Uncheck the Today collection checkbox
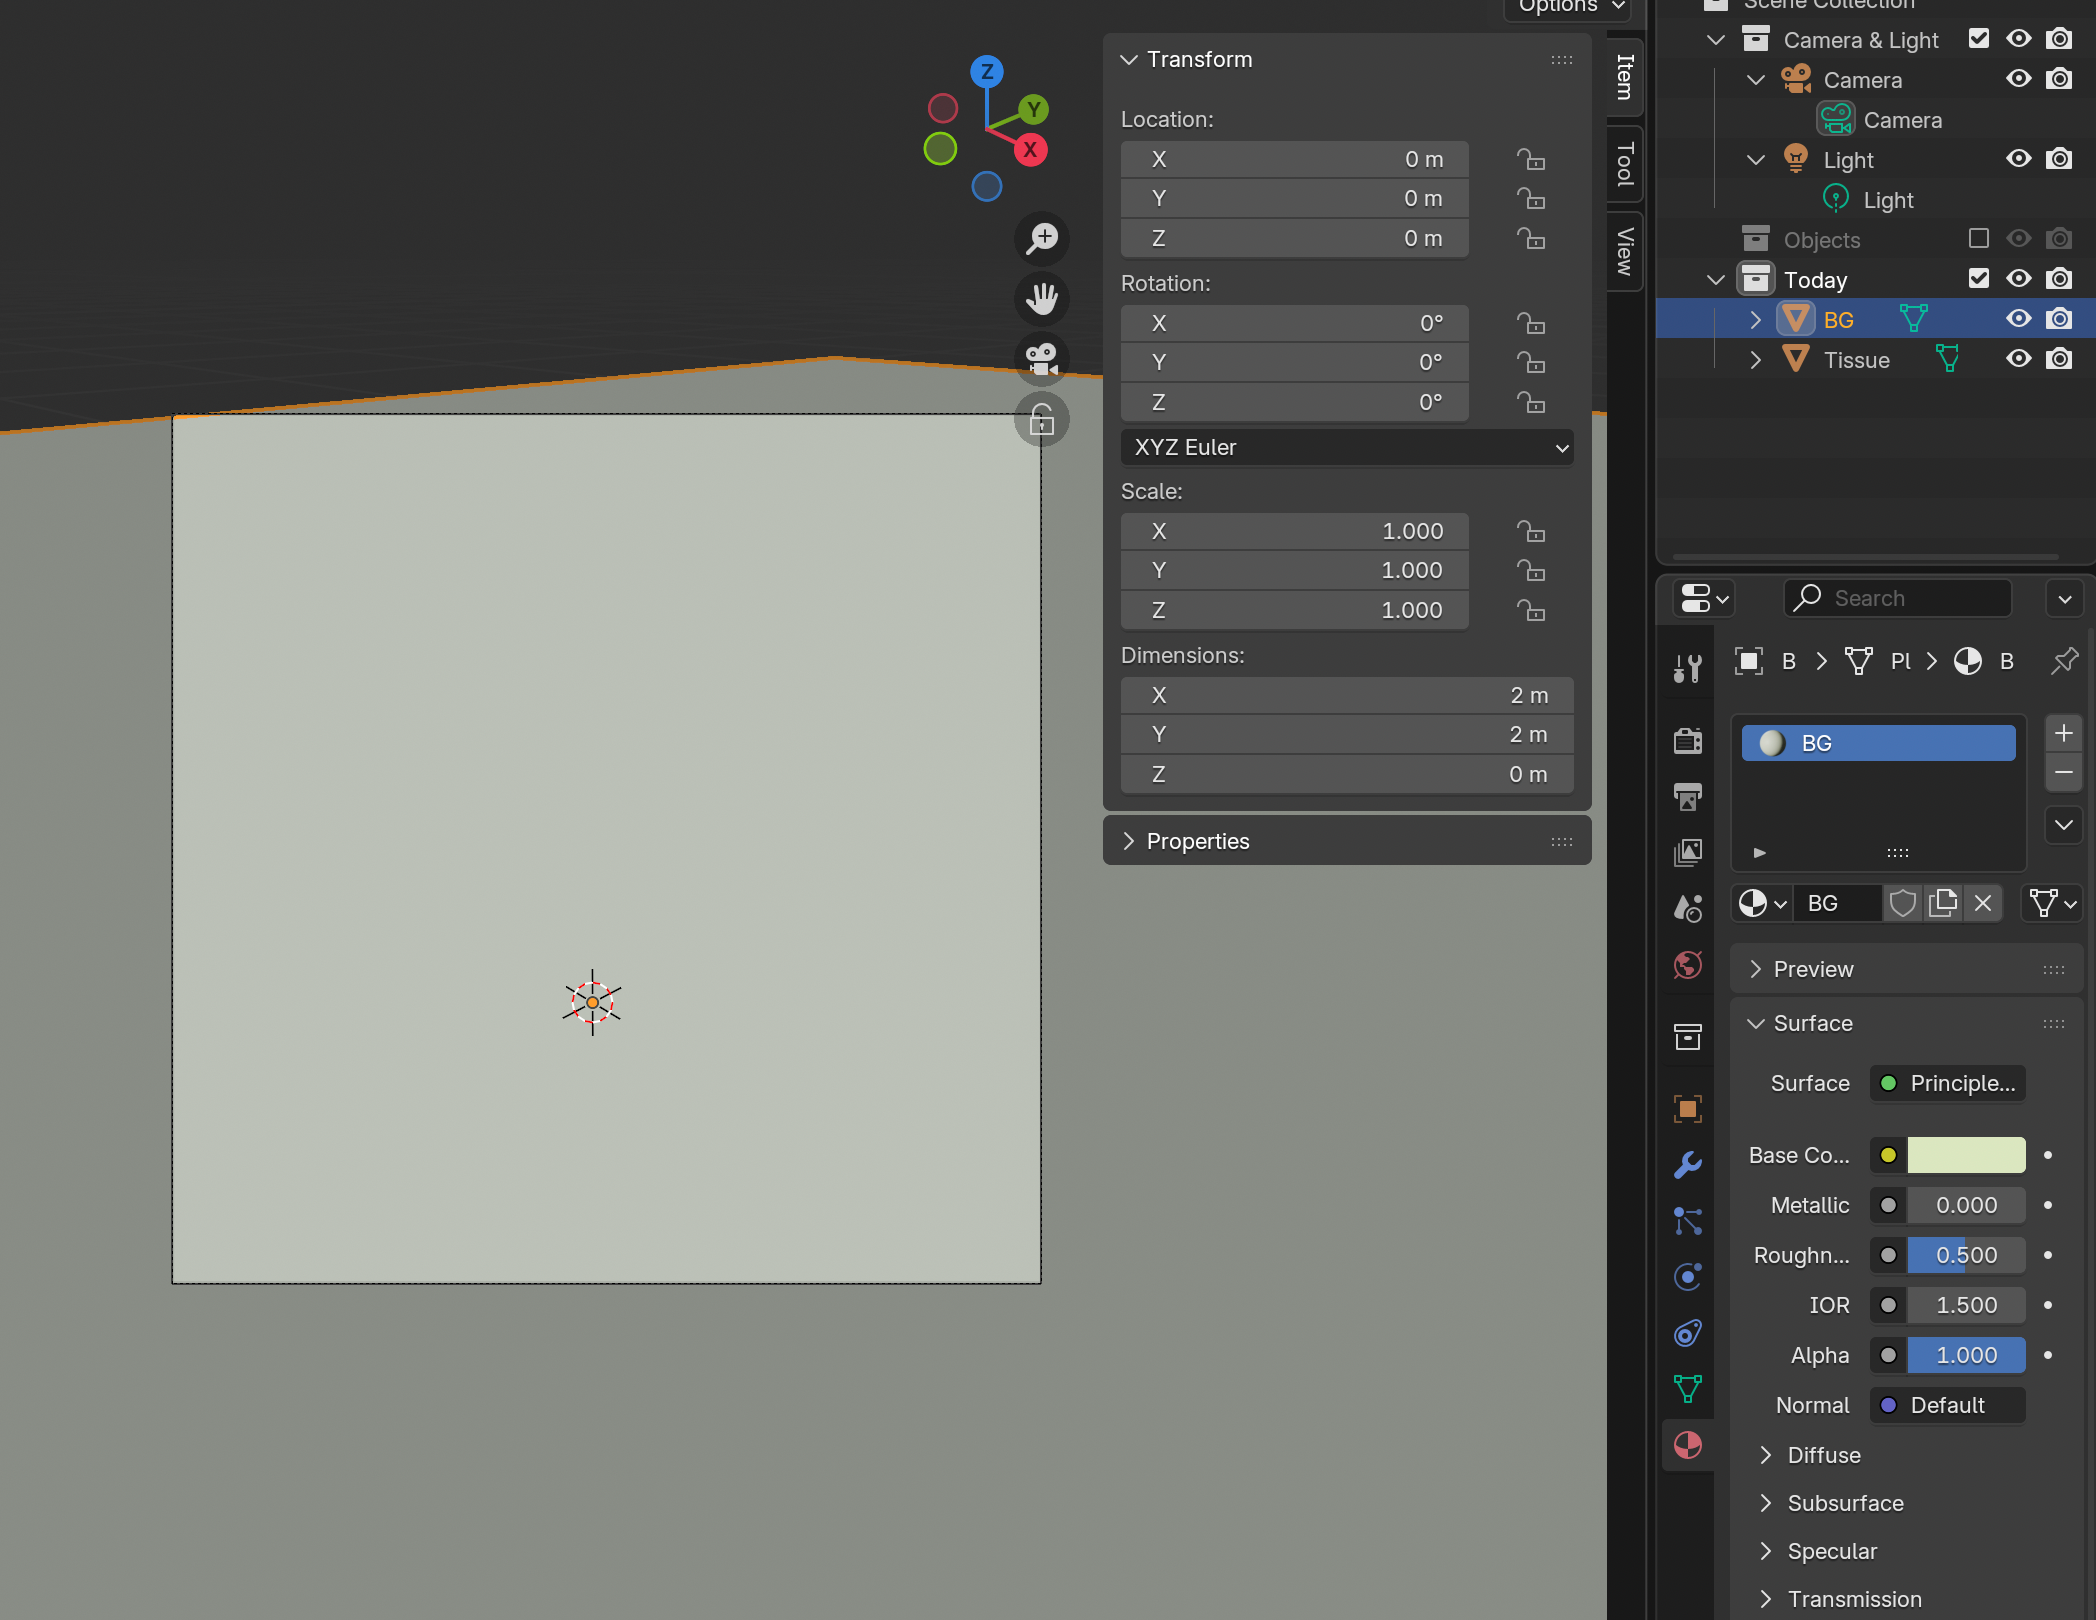The image size is (2096, 1620). pos(1978,279)
